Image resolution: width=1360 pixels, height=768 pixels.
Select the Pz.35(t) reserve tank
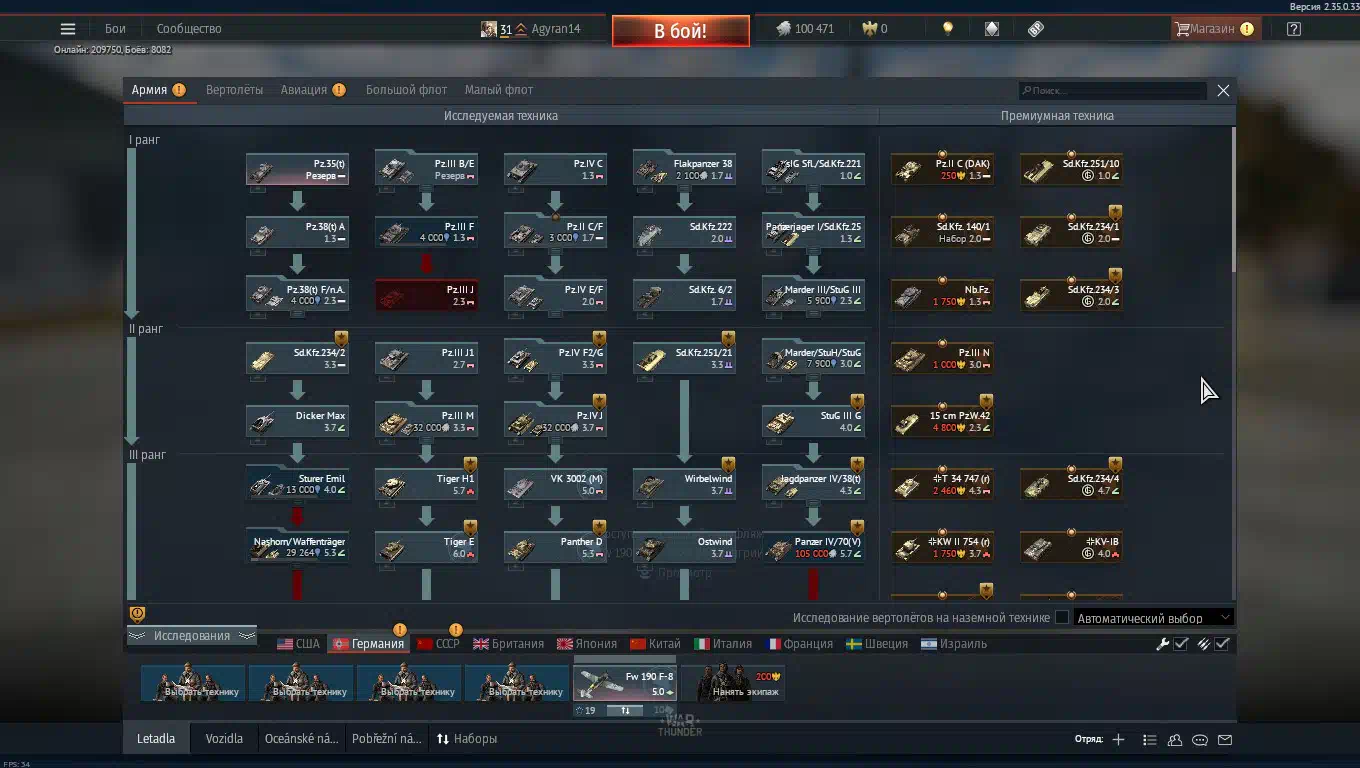[x=297, y=170]
